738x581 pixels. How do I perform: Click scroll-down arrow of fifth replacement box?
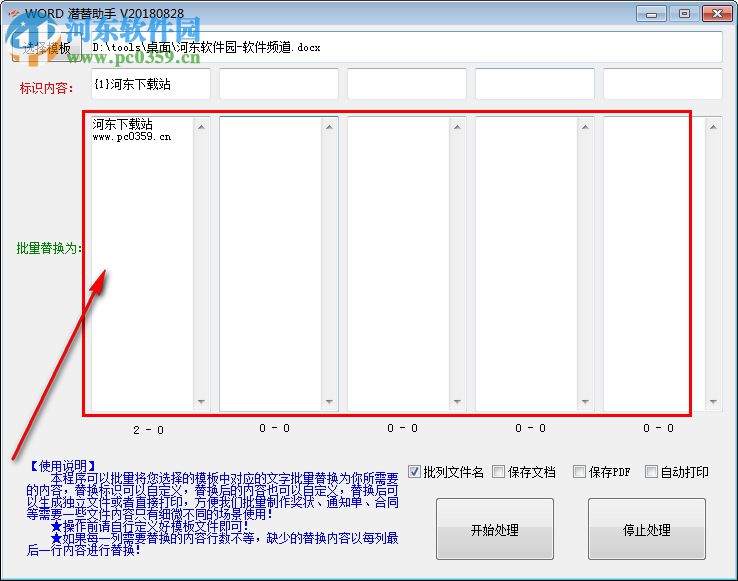(714, 402)
